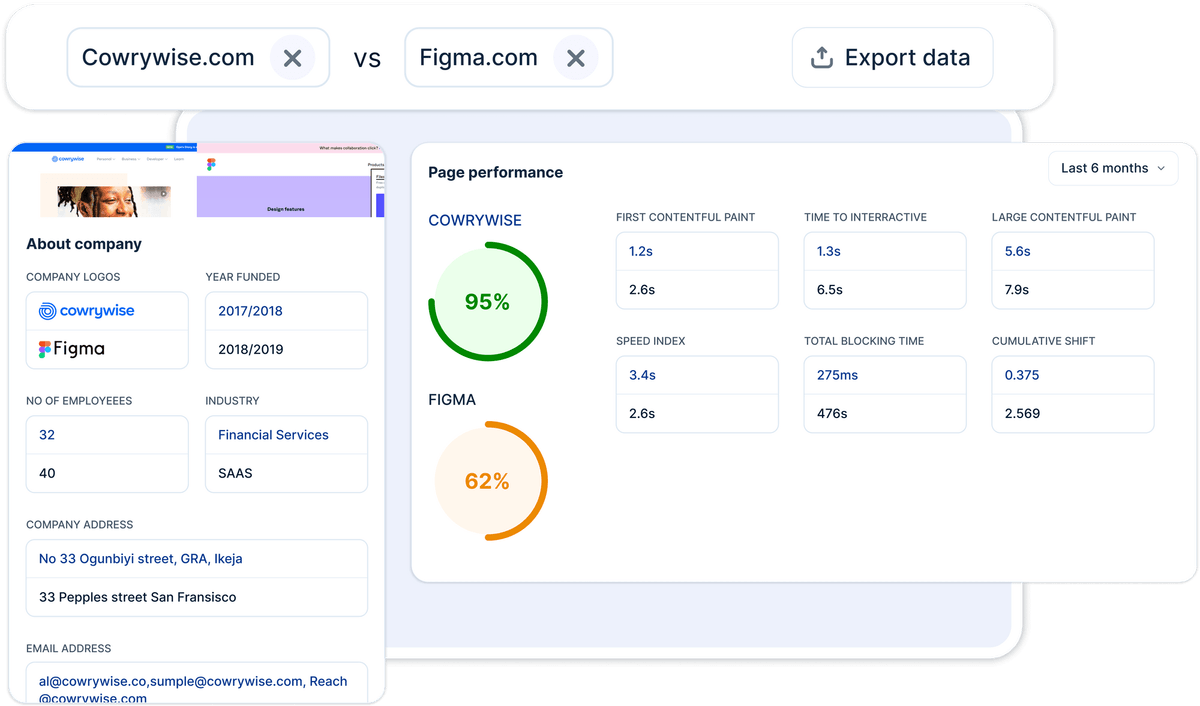Screen dimensions: 1200x706
Task: Click the 2.6s First Contentful Paint field
Action: point(697,290)
